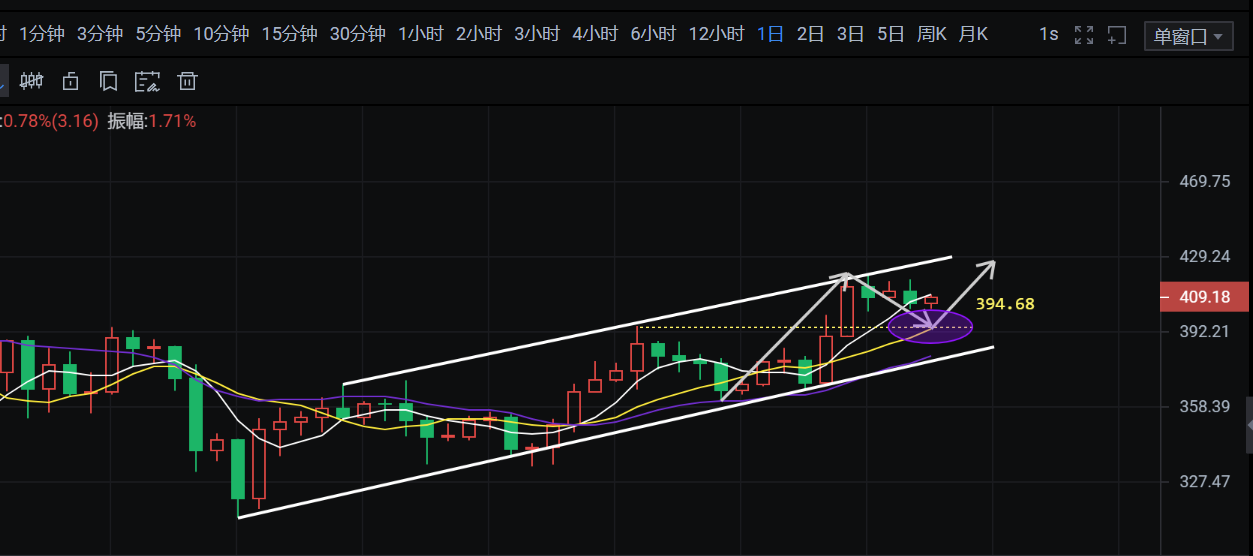Switch to the 10分钟 timeframe
This screenshot has height=556, width=1253.
(x=221, y=34)
